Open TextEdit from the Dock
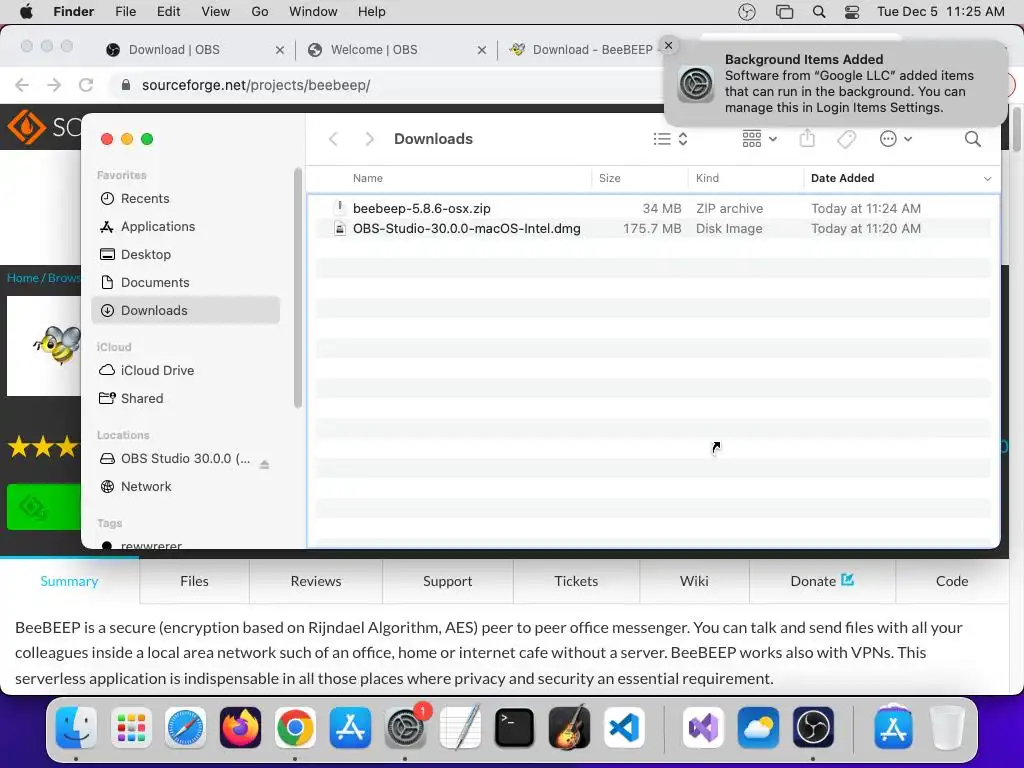The image size is (1024, 768). pos(460,728)
